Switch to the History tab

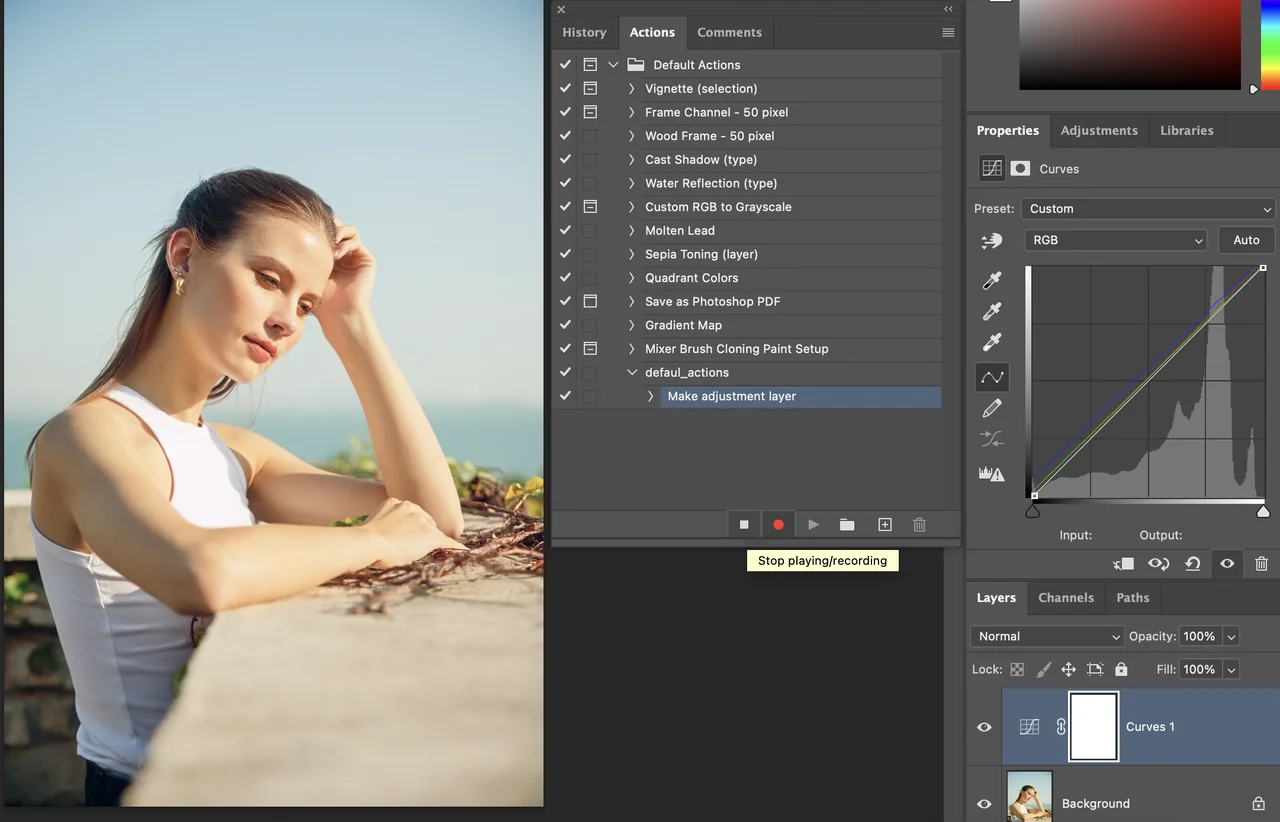coord(584,32)
